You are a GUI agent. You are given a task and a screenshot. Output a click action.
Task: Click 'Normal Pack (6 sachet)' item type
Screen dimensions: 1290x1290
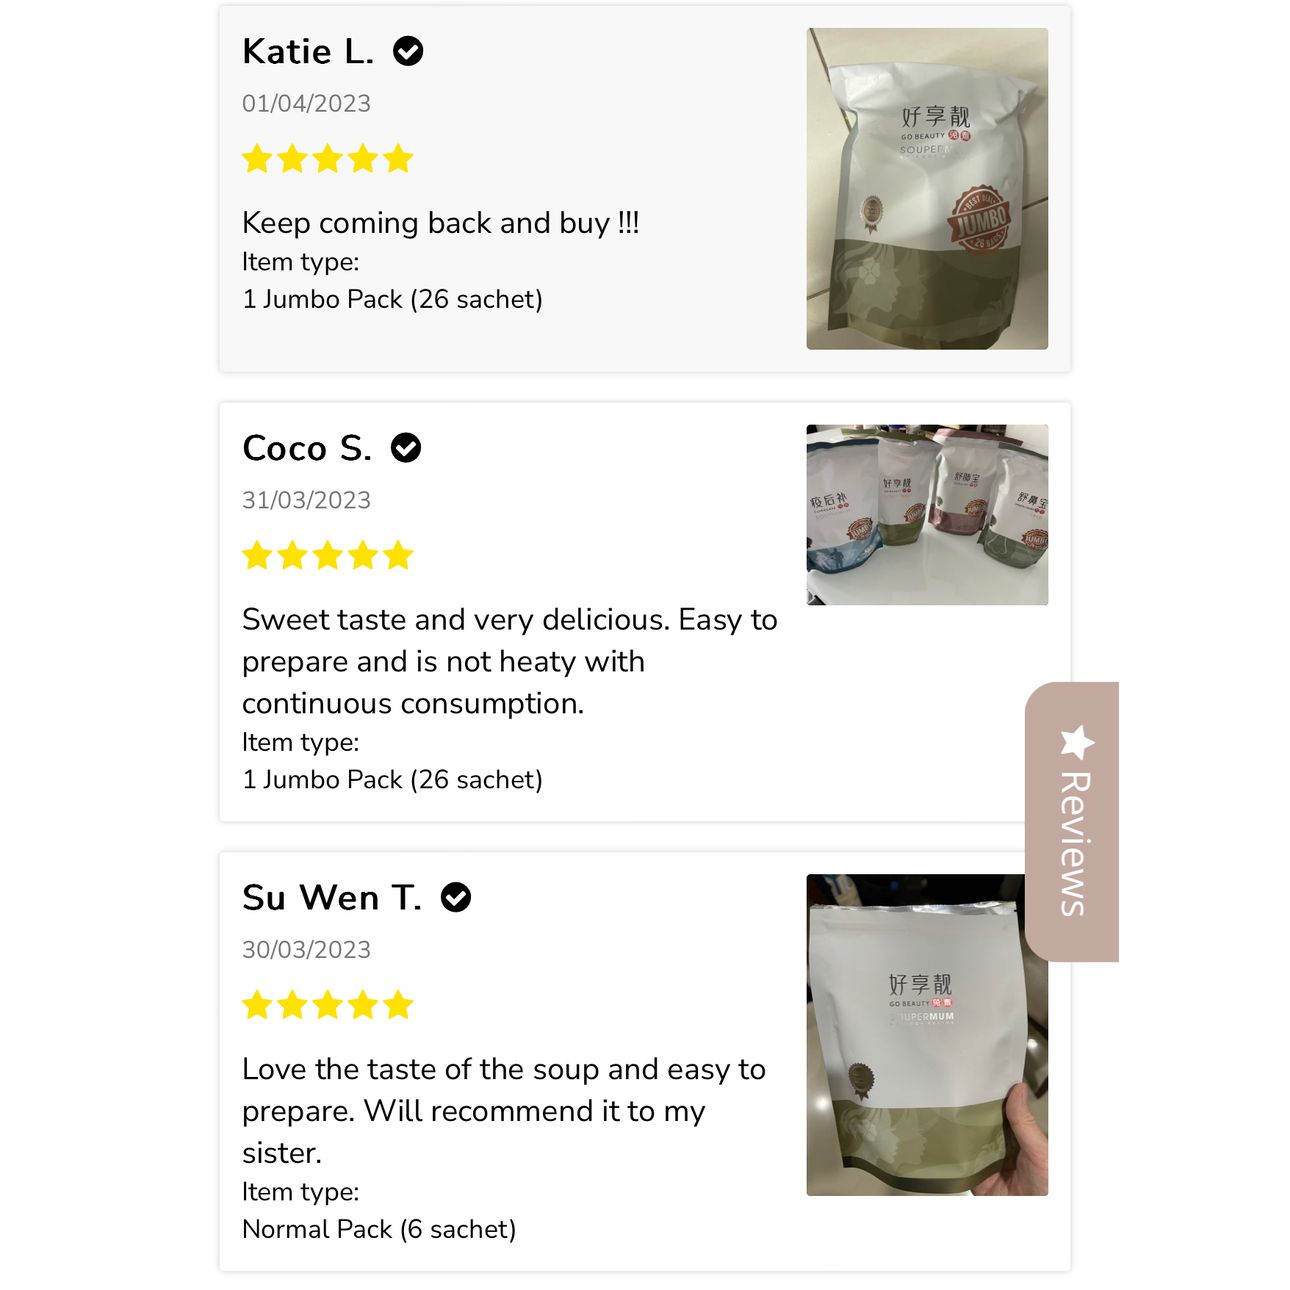[379, 1229]
